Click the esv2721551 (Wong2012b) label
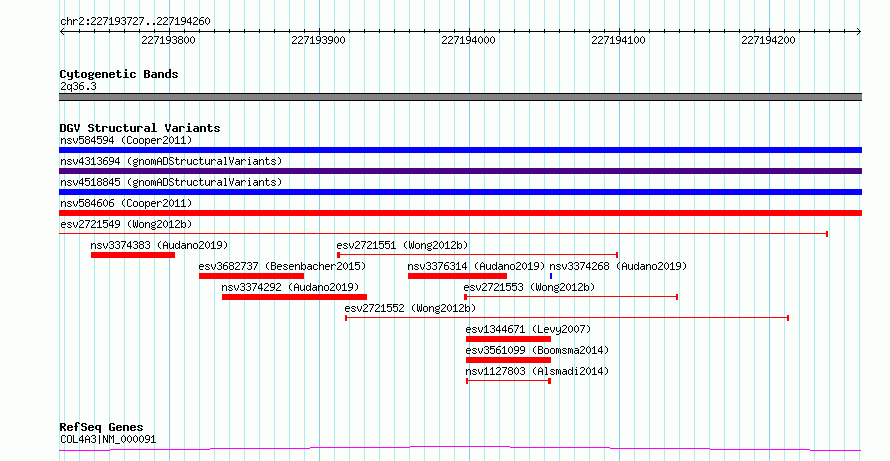The image size is (890, 461). pos(402,245)
